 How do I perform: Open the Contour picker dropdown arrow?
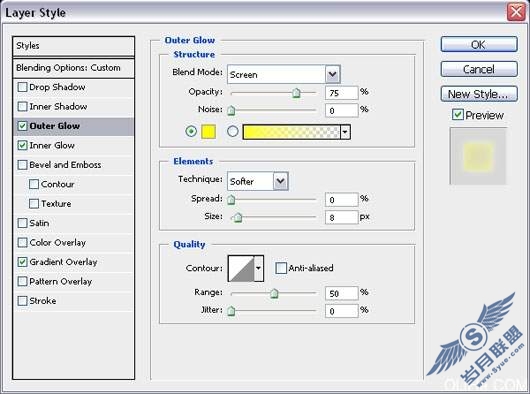[x=259, y=268]
